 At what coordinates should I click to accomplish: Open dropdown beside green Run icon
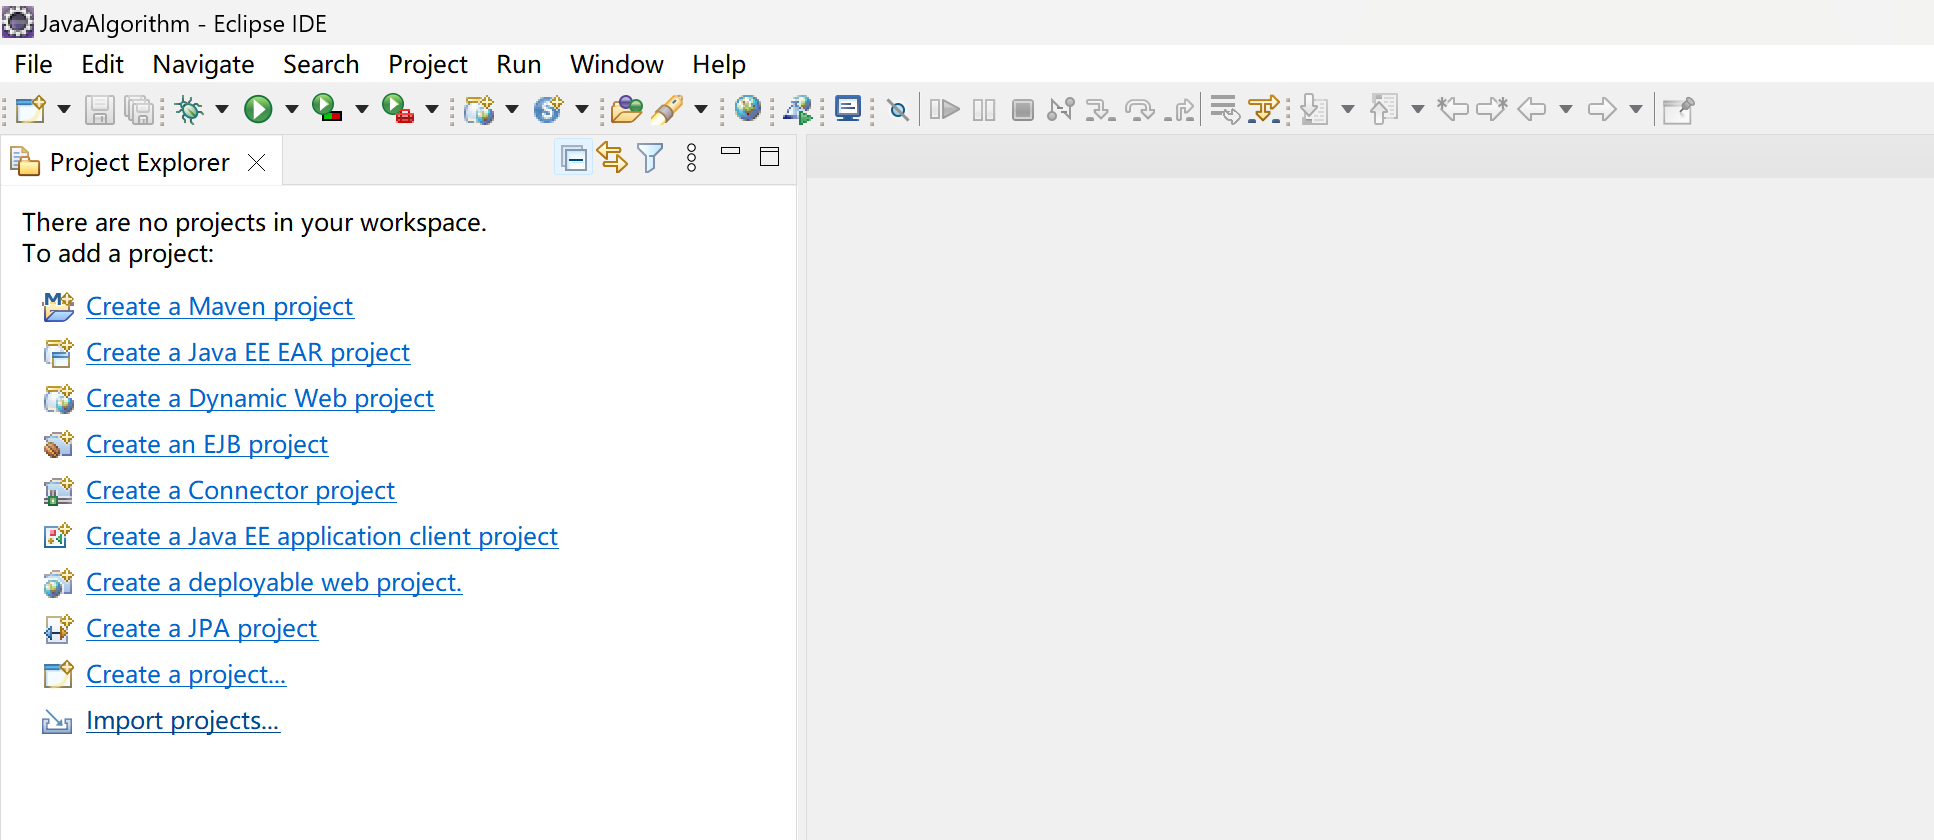click(x=292, y=109)
